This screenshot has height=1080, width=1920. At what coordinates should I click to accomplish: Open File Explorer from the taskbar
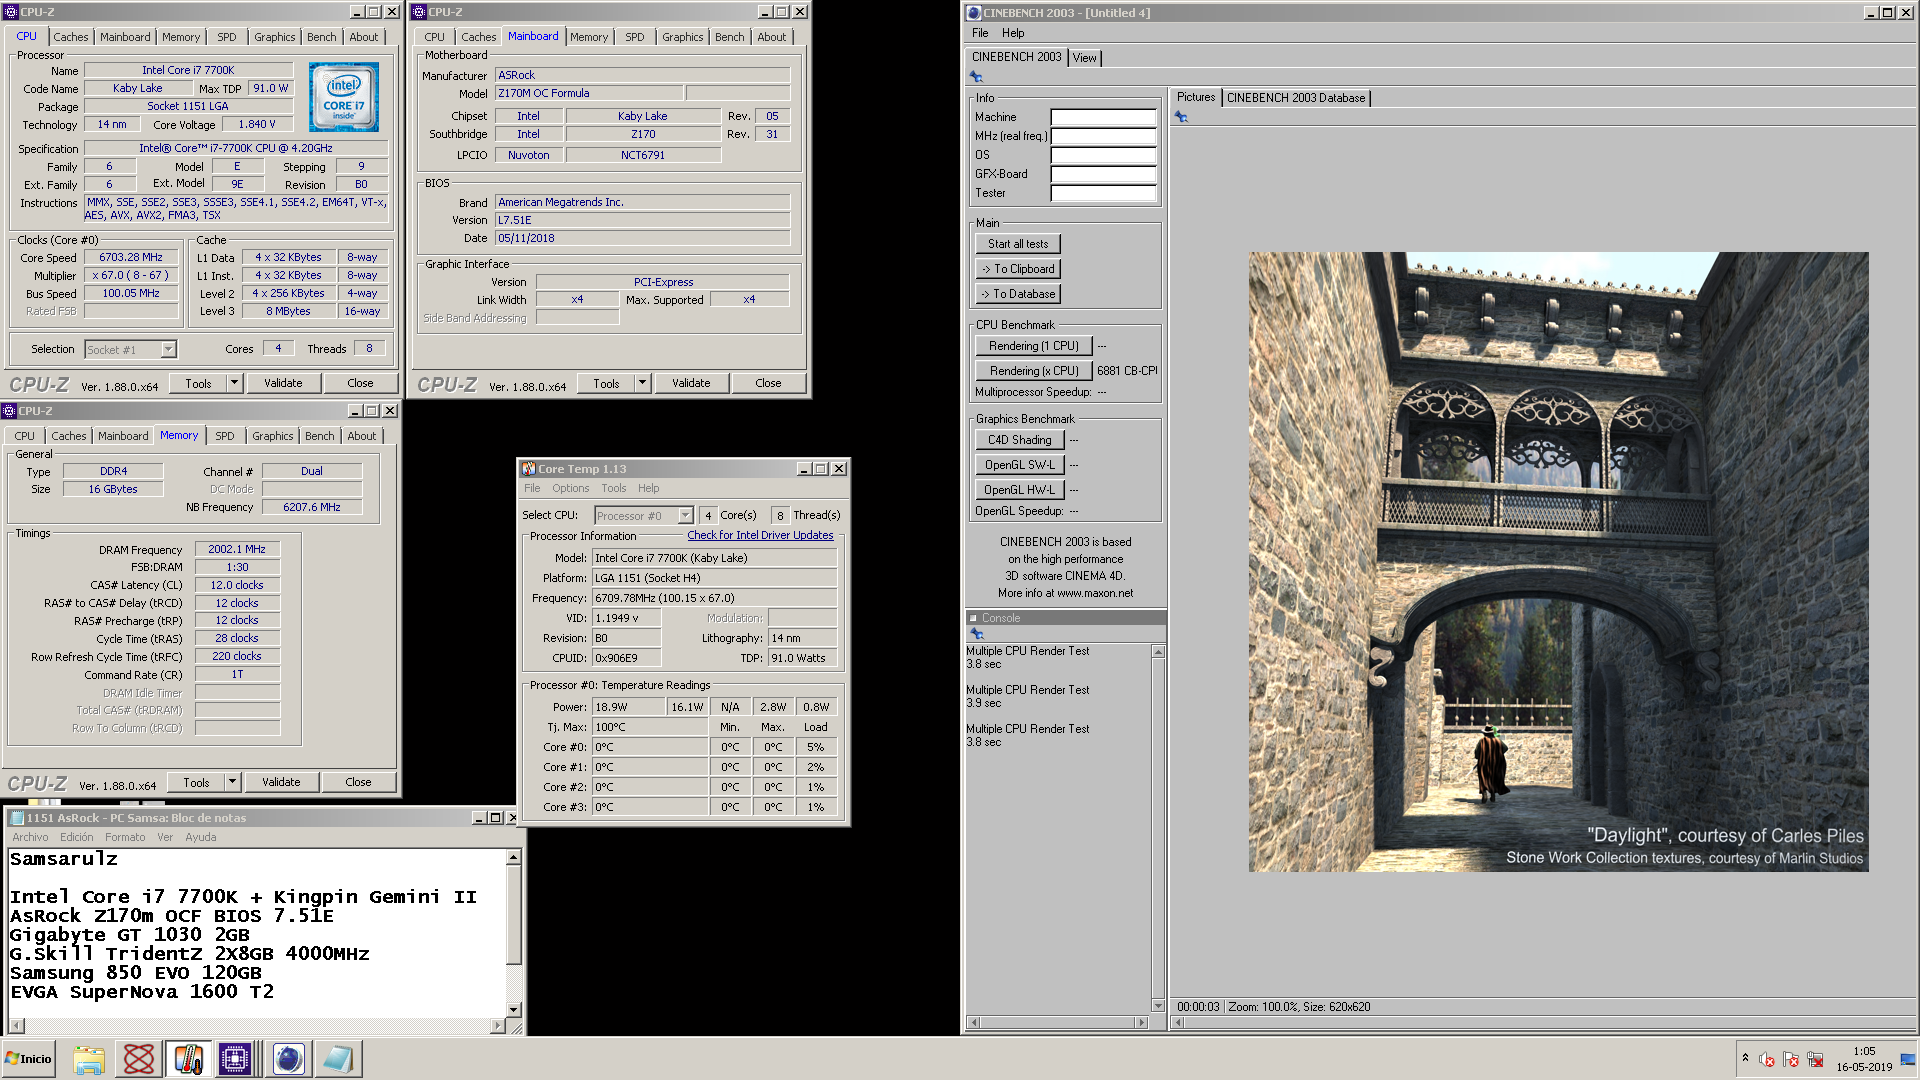coord(89,1059)
